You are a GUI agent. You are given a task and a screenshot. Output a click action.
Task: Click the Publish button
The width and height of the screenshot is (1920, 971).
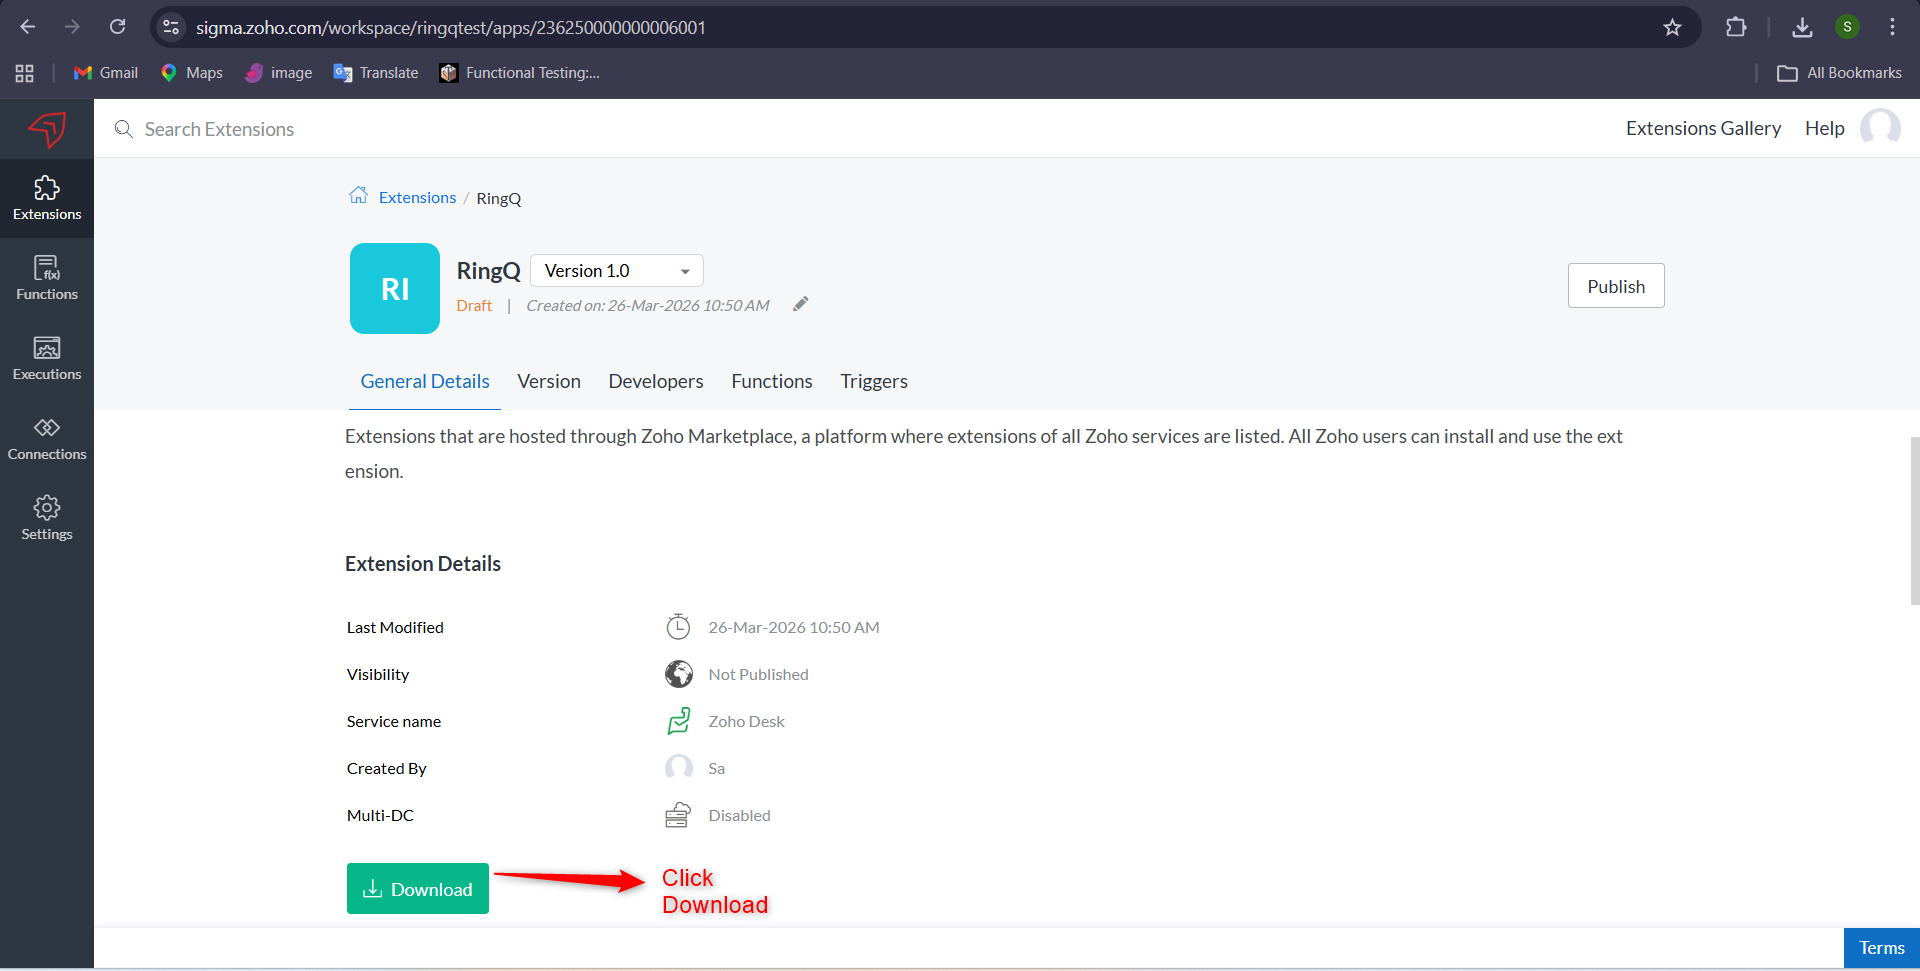coord(1616,286)
